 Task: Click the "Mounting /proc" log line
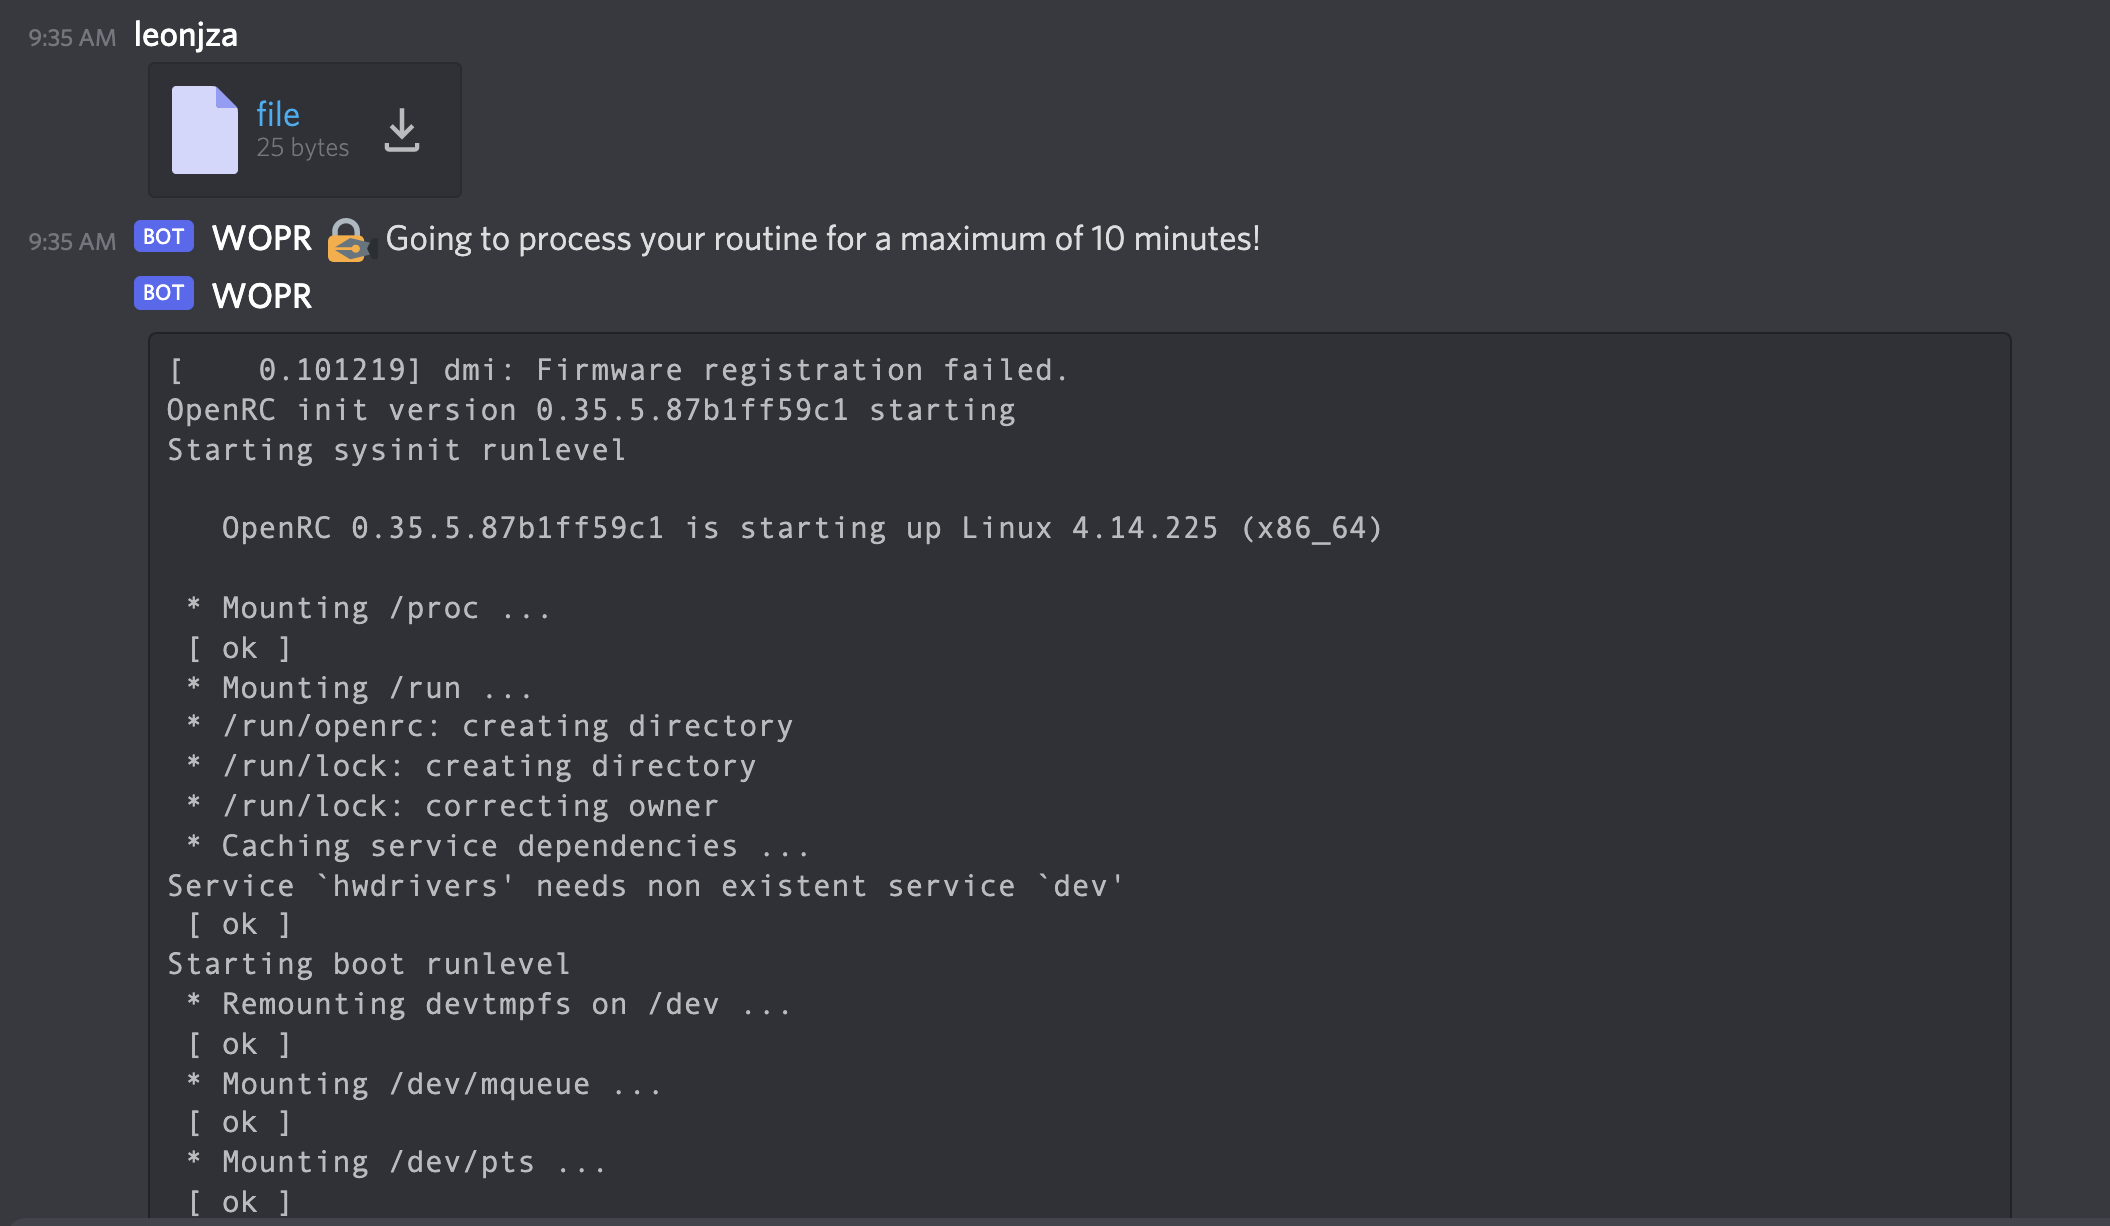pos(370,608)
